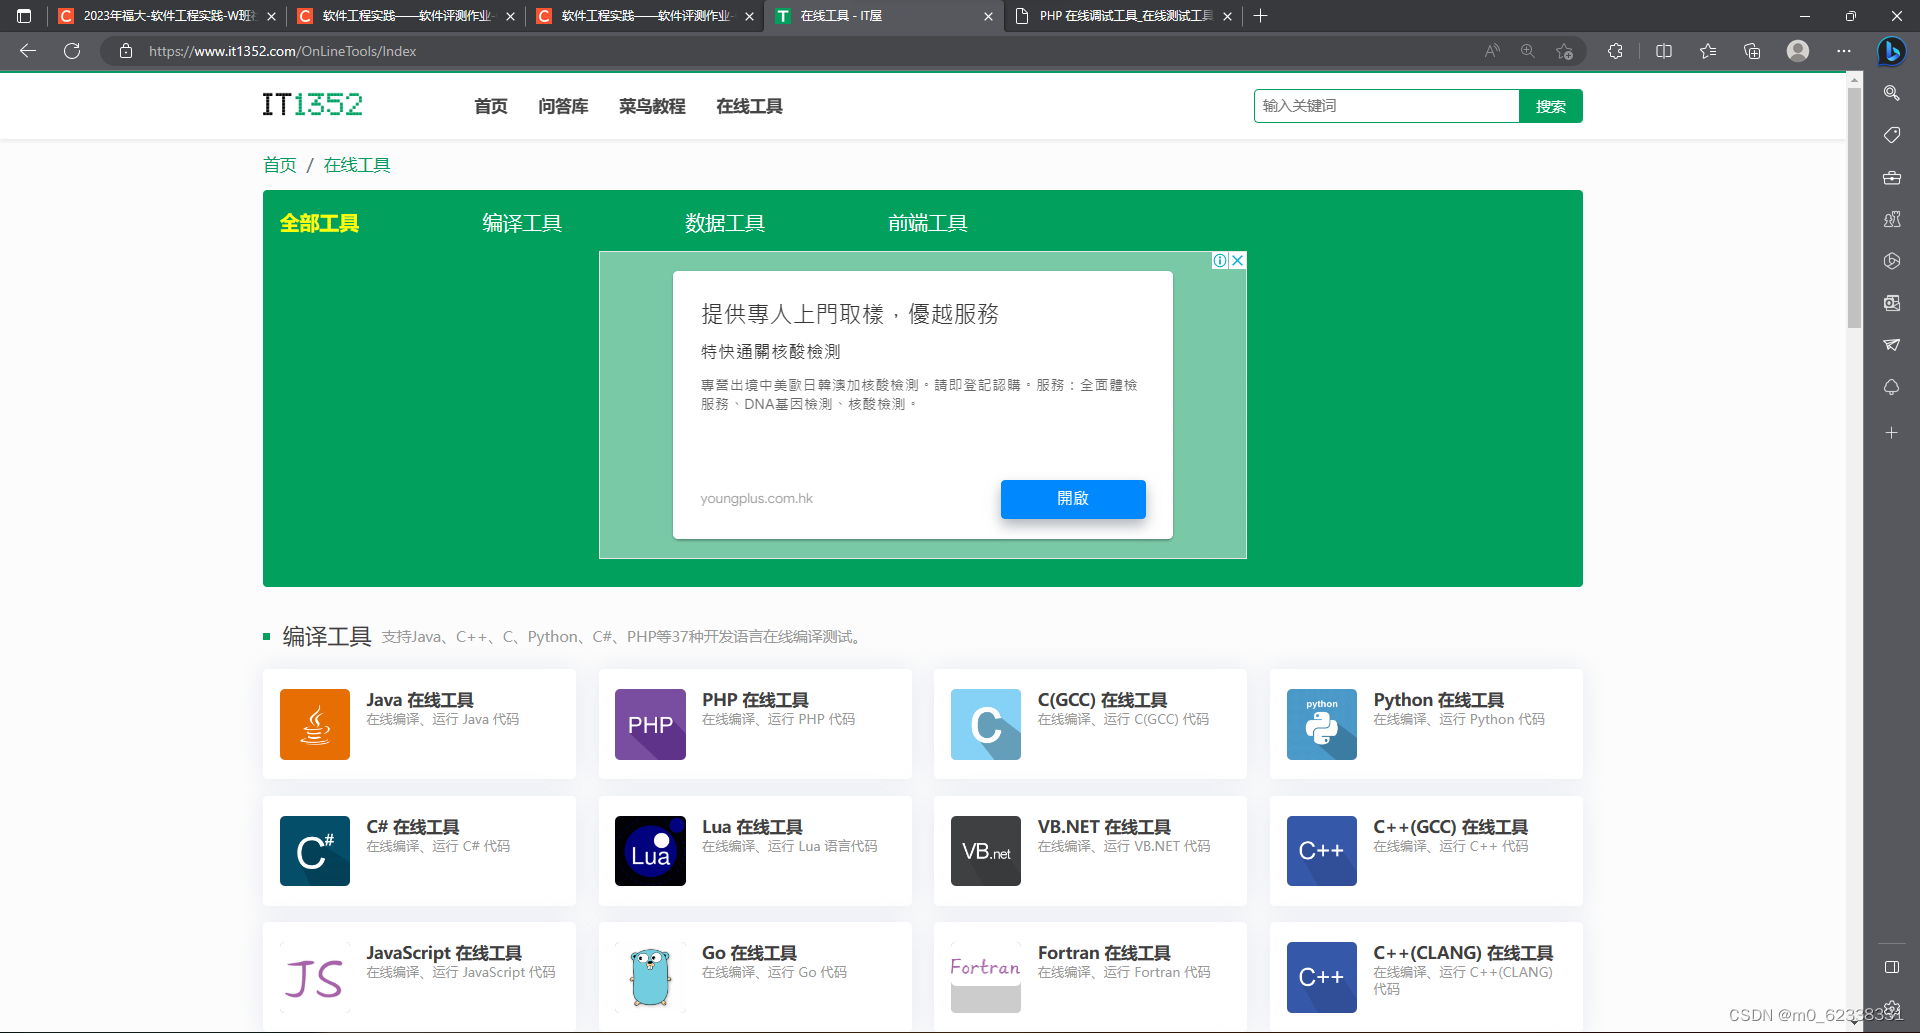
Task: Click the 開啟 button in the ad
Action: (1072, 499)
